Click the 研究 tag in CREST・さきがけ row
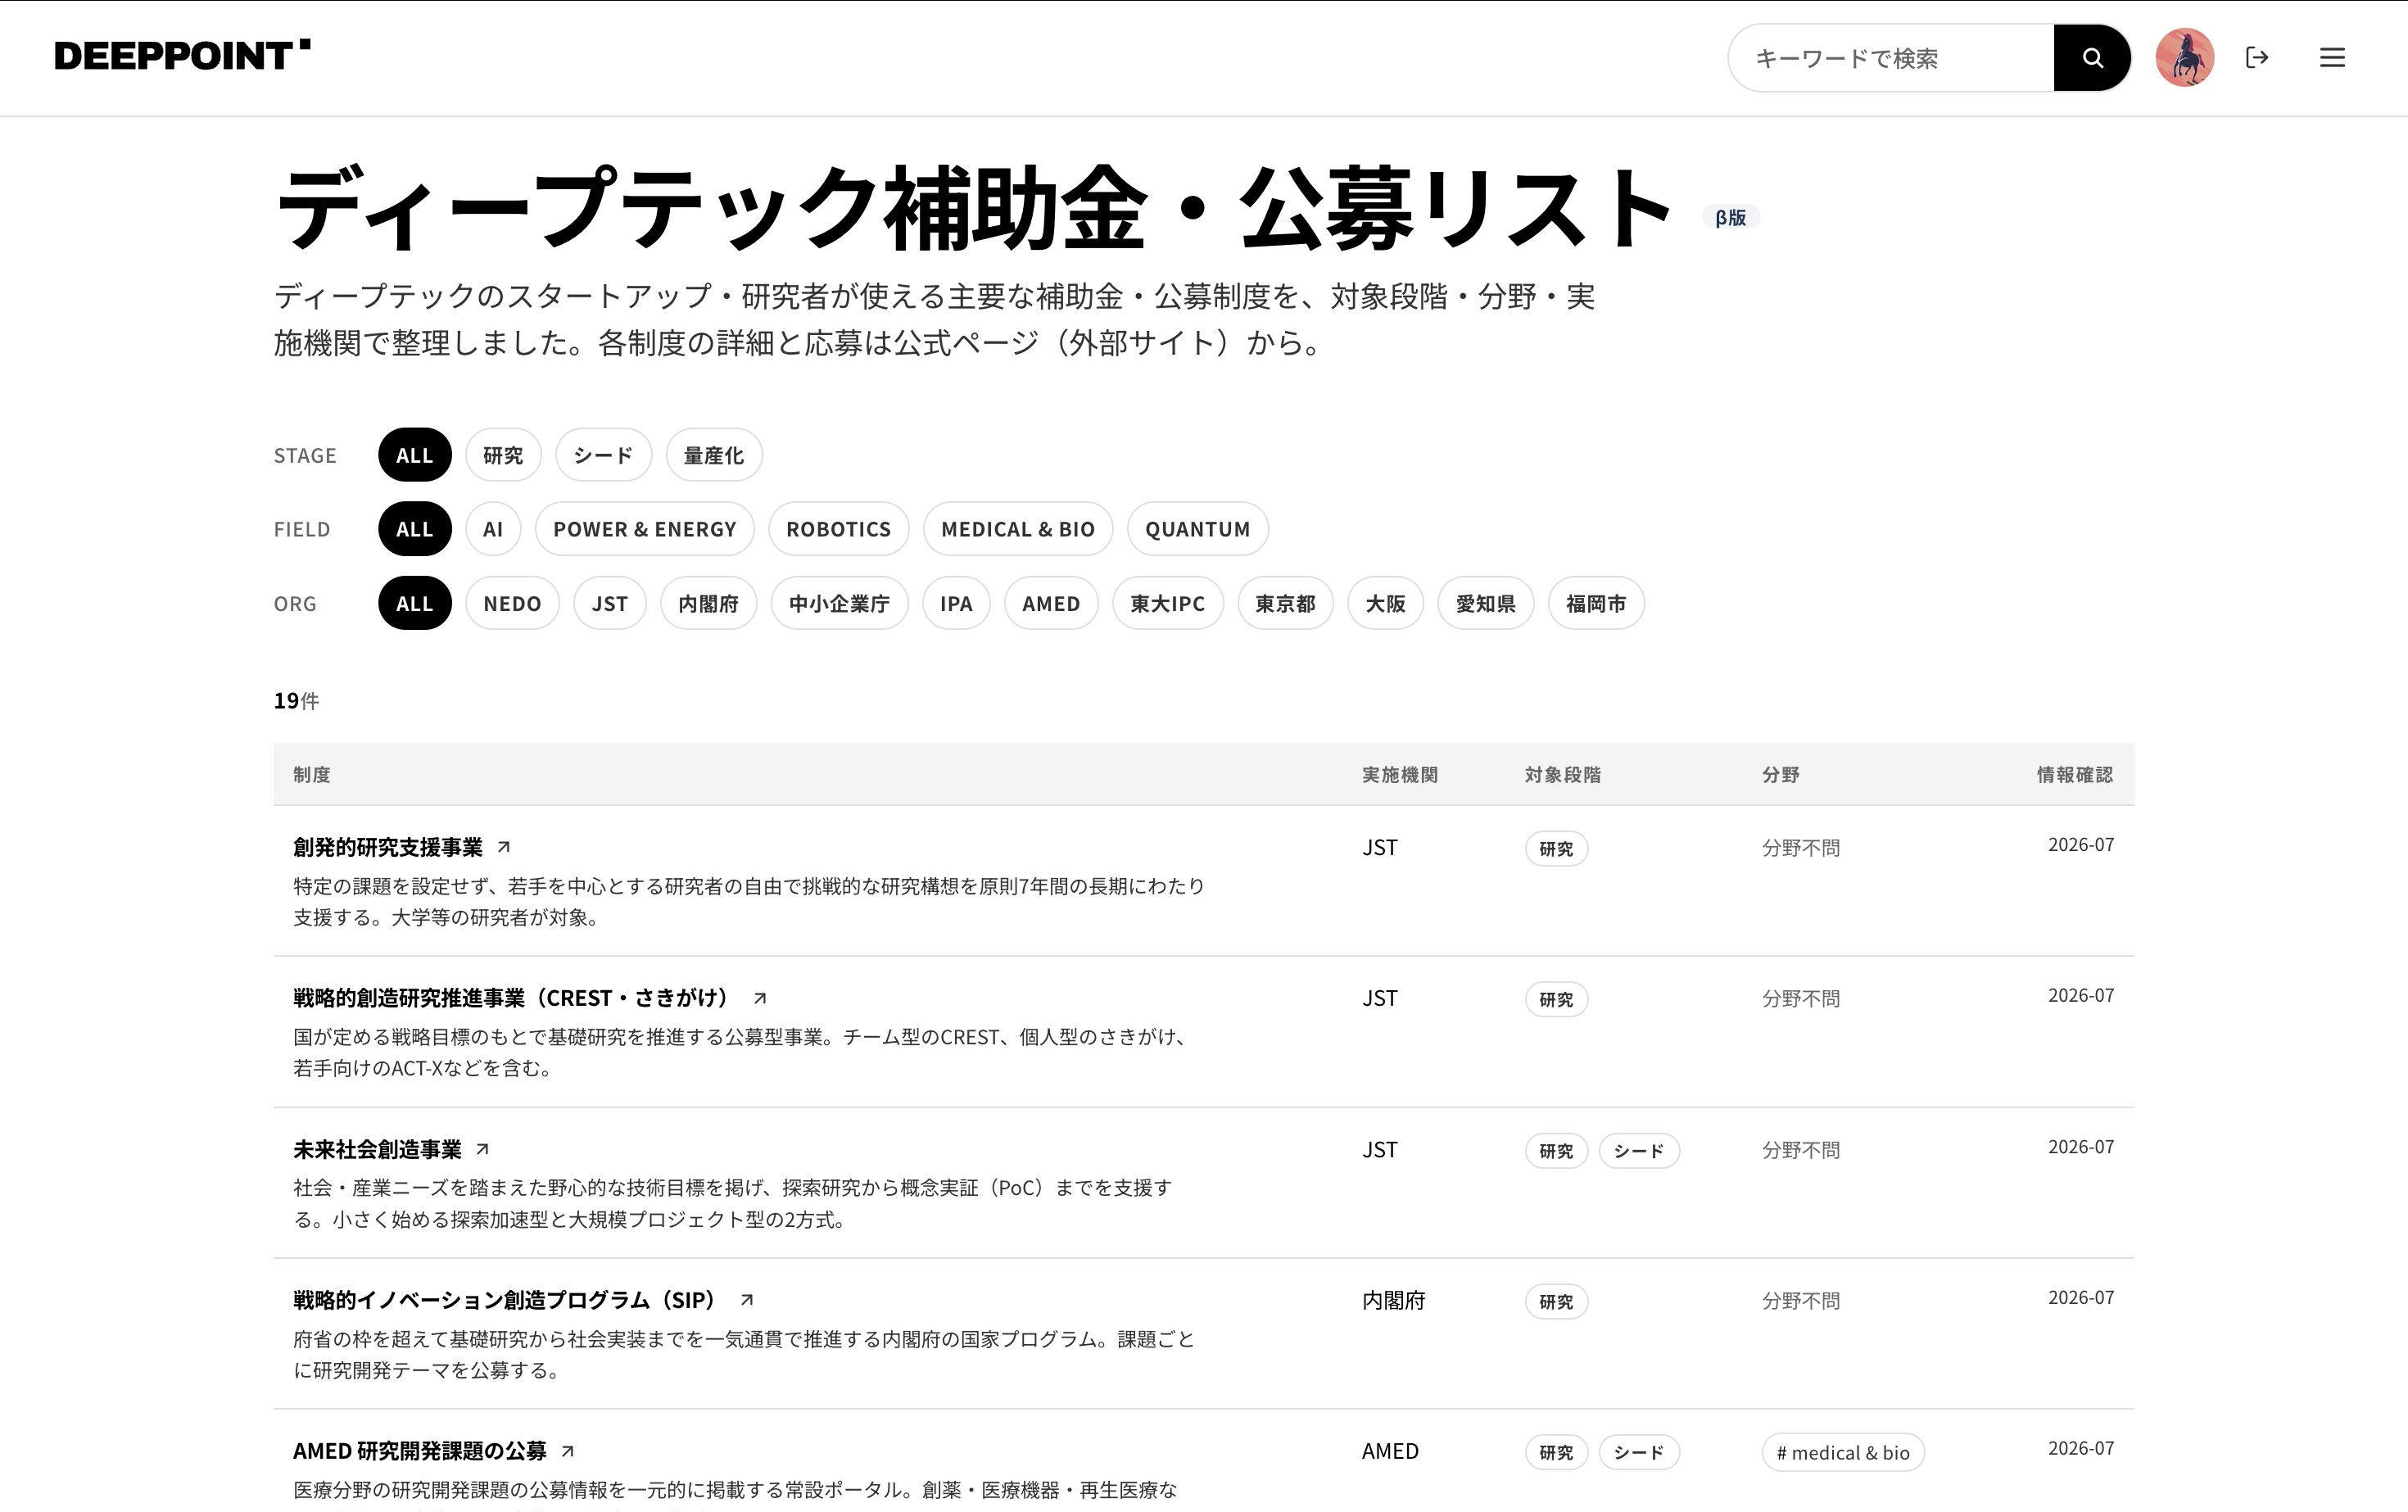2408x1512 pixels. click(1557, 1000)
